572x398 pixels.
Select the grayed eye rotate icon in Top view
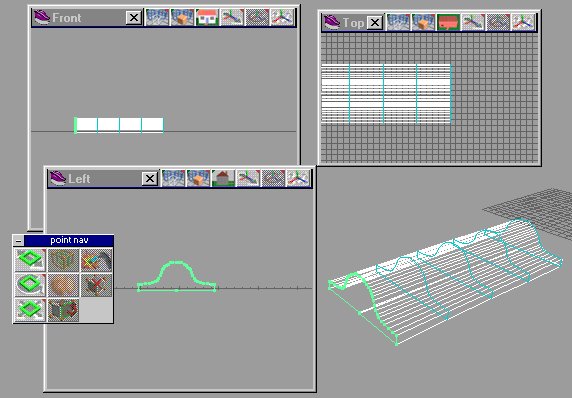[498, 22]
